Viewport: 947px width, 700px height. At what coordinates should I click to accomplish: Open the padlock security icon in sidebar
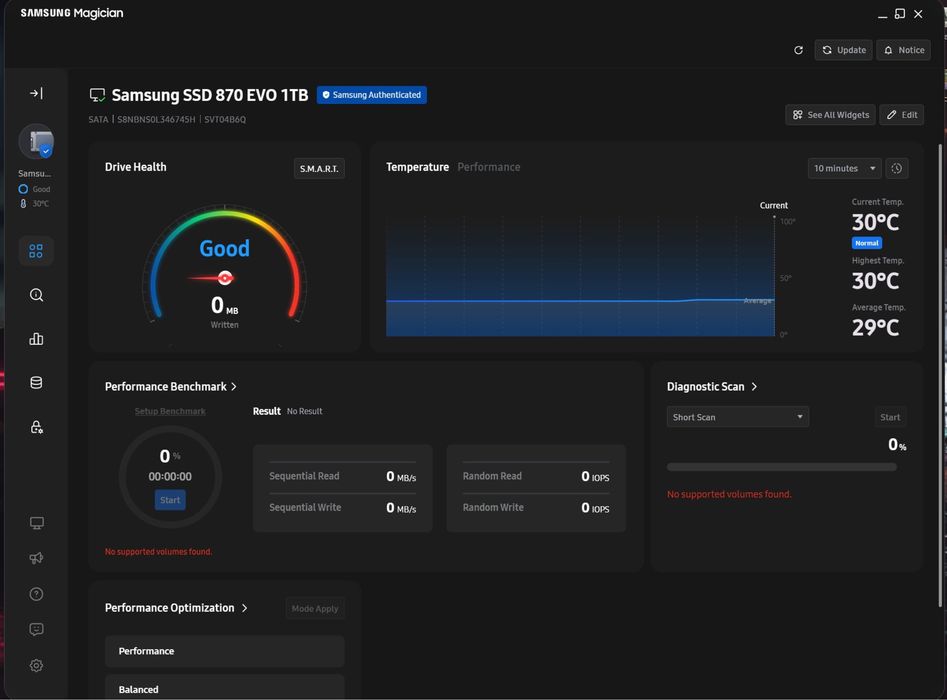click(36, 427)
